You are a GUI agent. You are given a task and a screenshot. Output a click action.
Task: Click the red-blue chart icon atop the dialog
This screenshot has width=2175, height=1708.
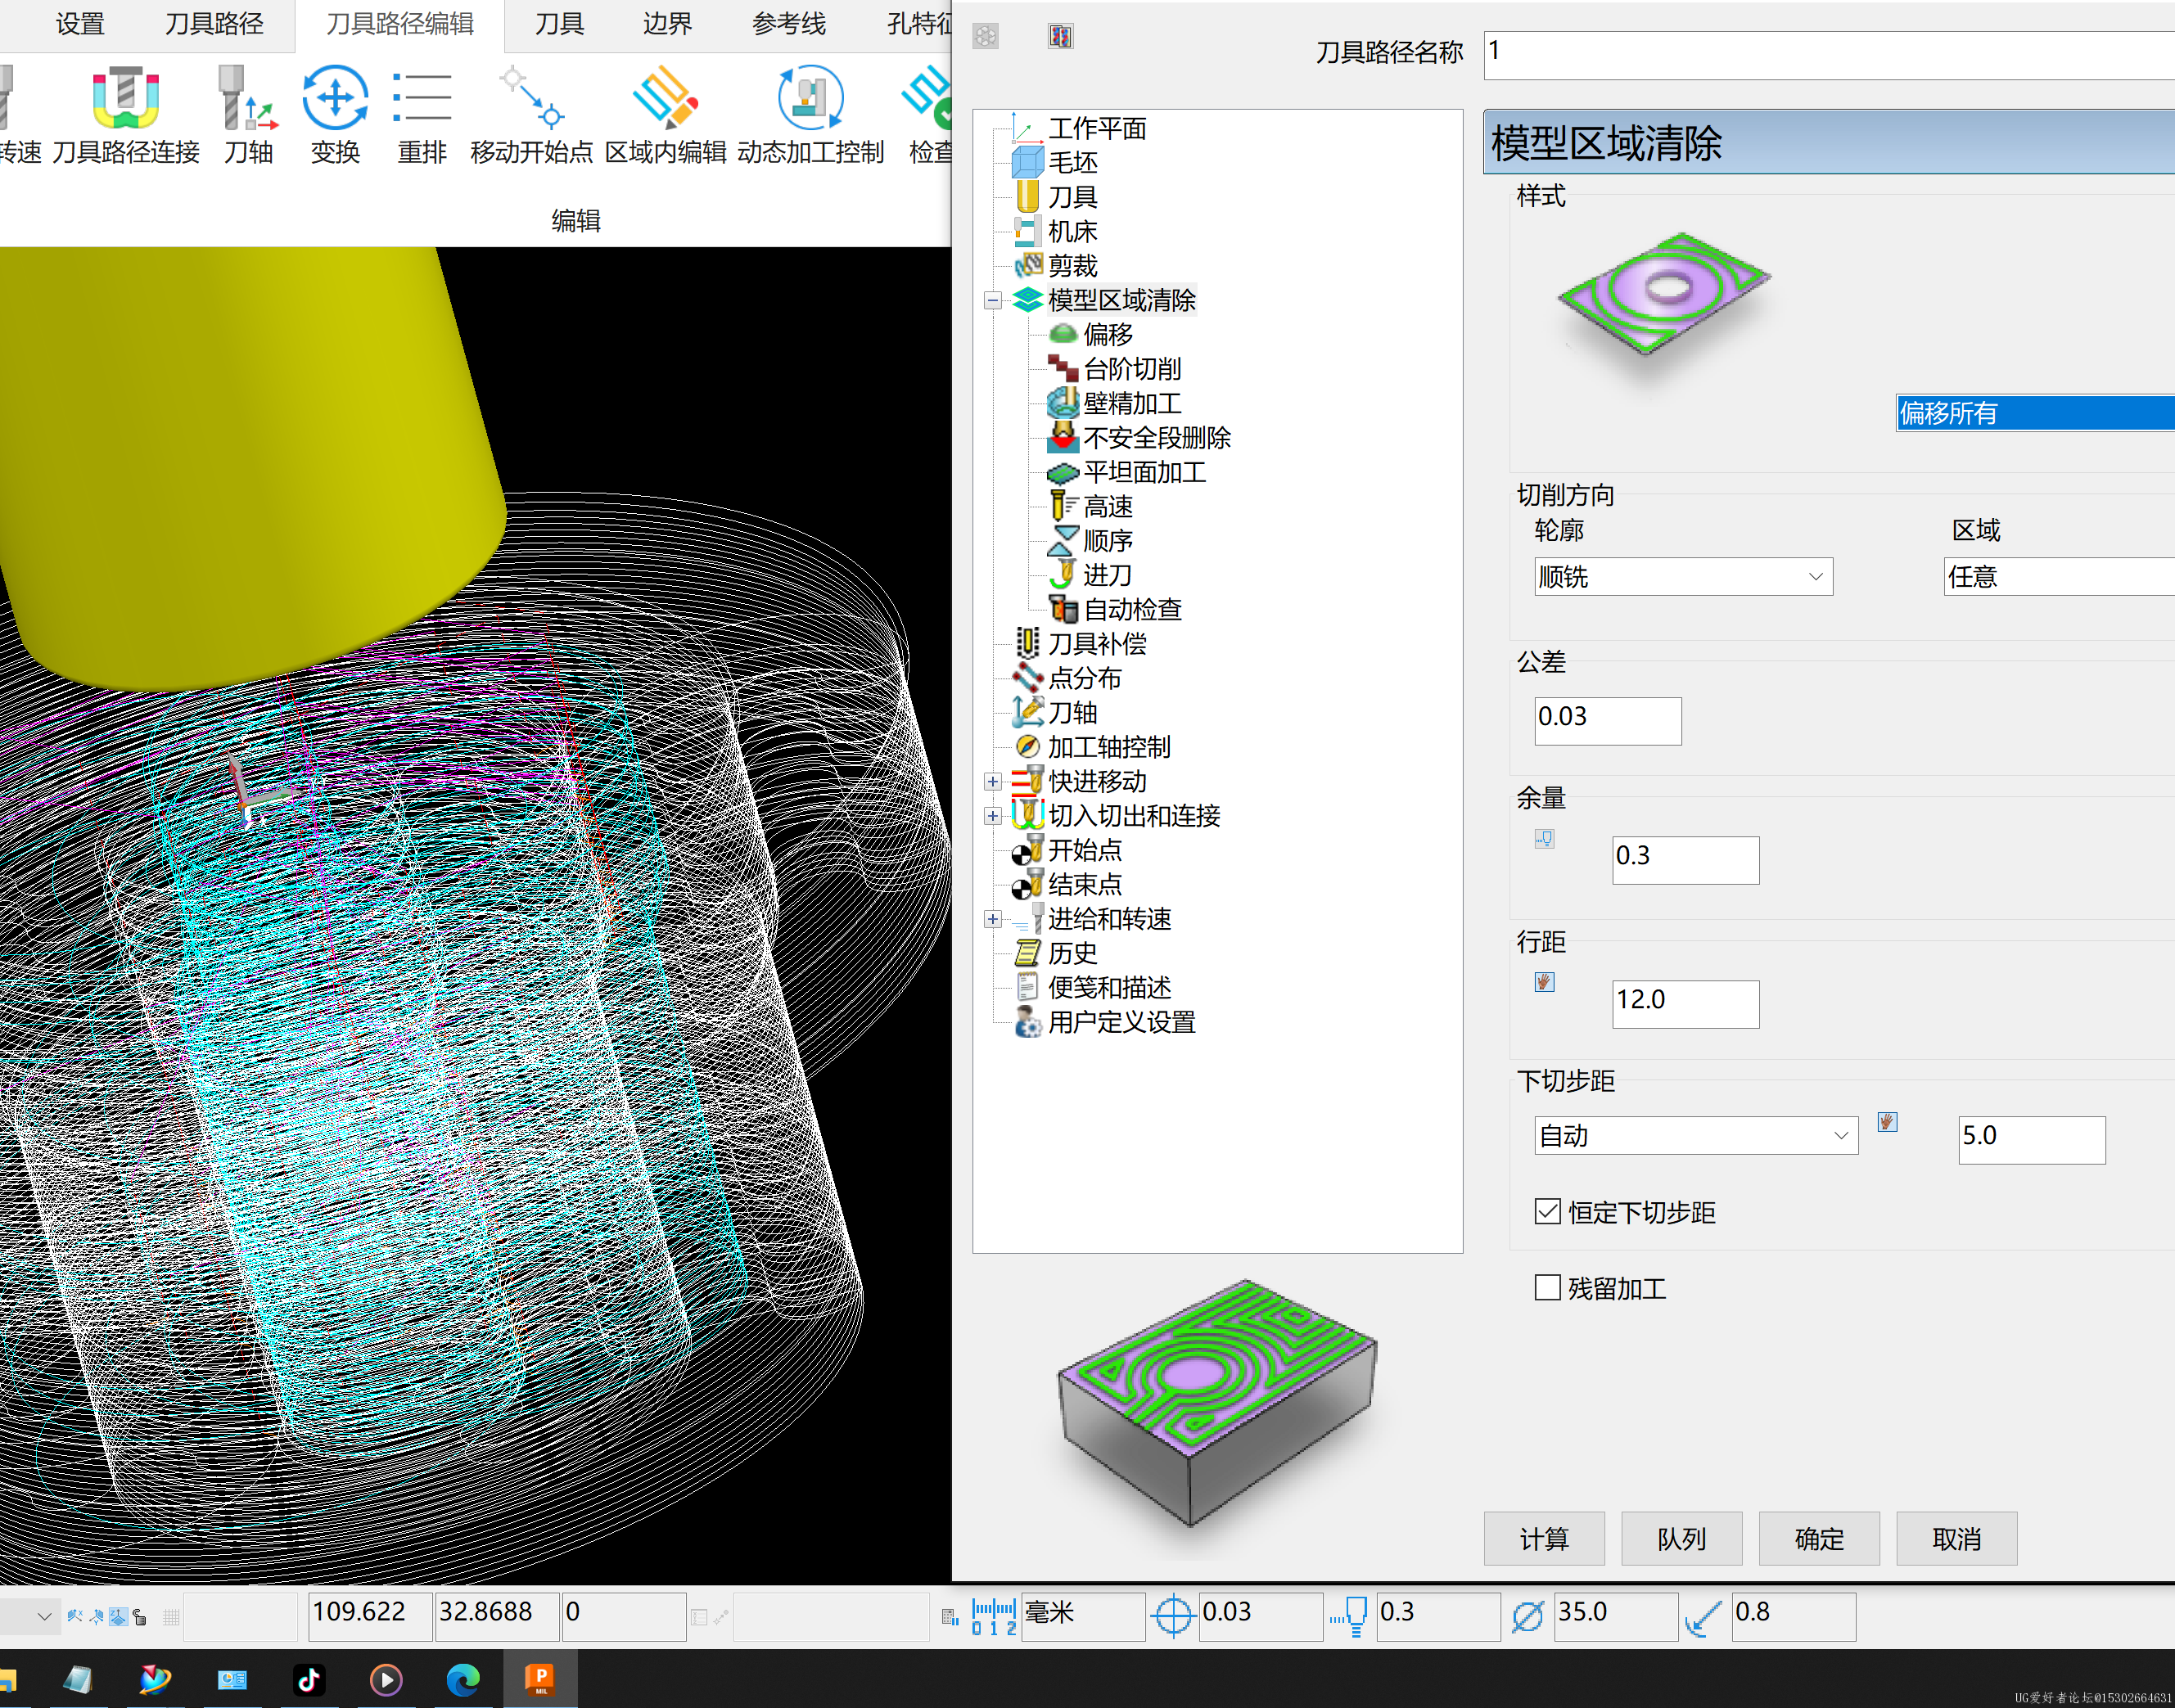click(x=1060, y=37)
